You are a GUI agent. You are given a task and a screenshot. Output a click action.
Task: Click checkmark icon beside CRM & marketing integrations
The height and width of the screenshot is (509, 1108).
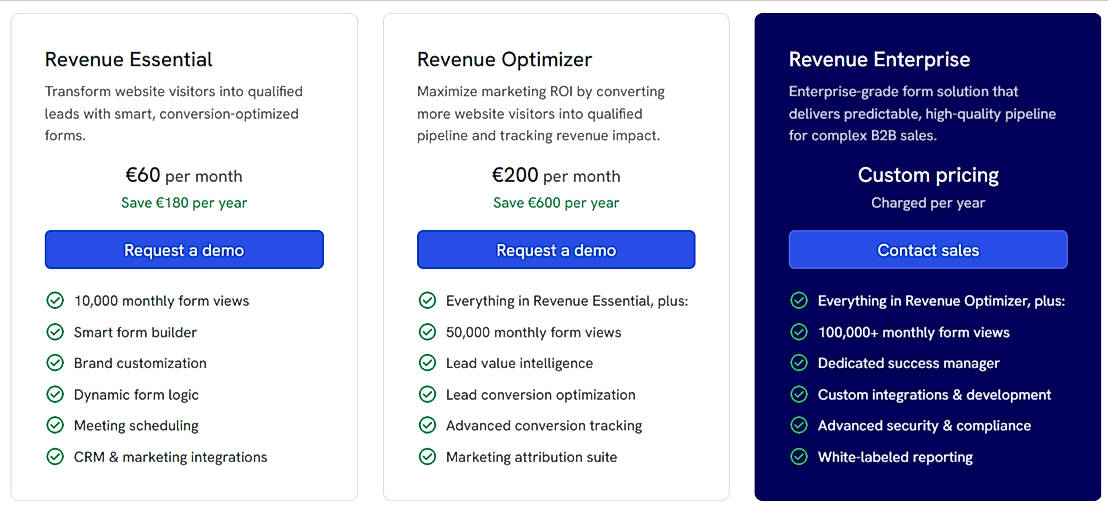(55, 457)
